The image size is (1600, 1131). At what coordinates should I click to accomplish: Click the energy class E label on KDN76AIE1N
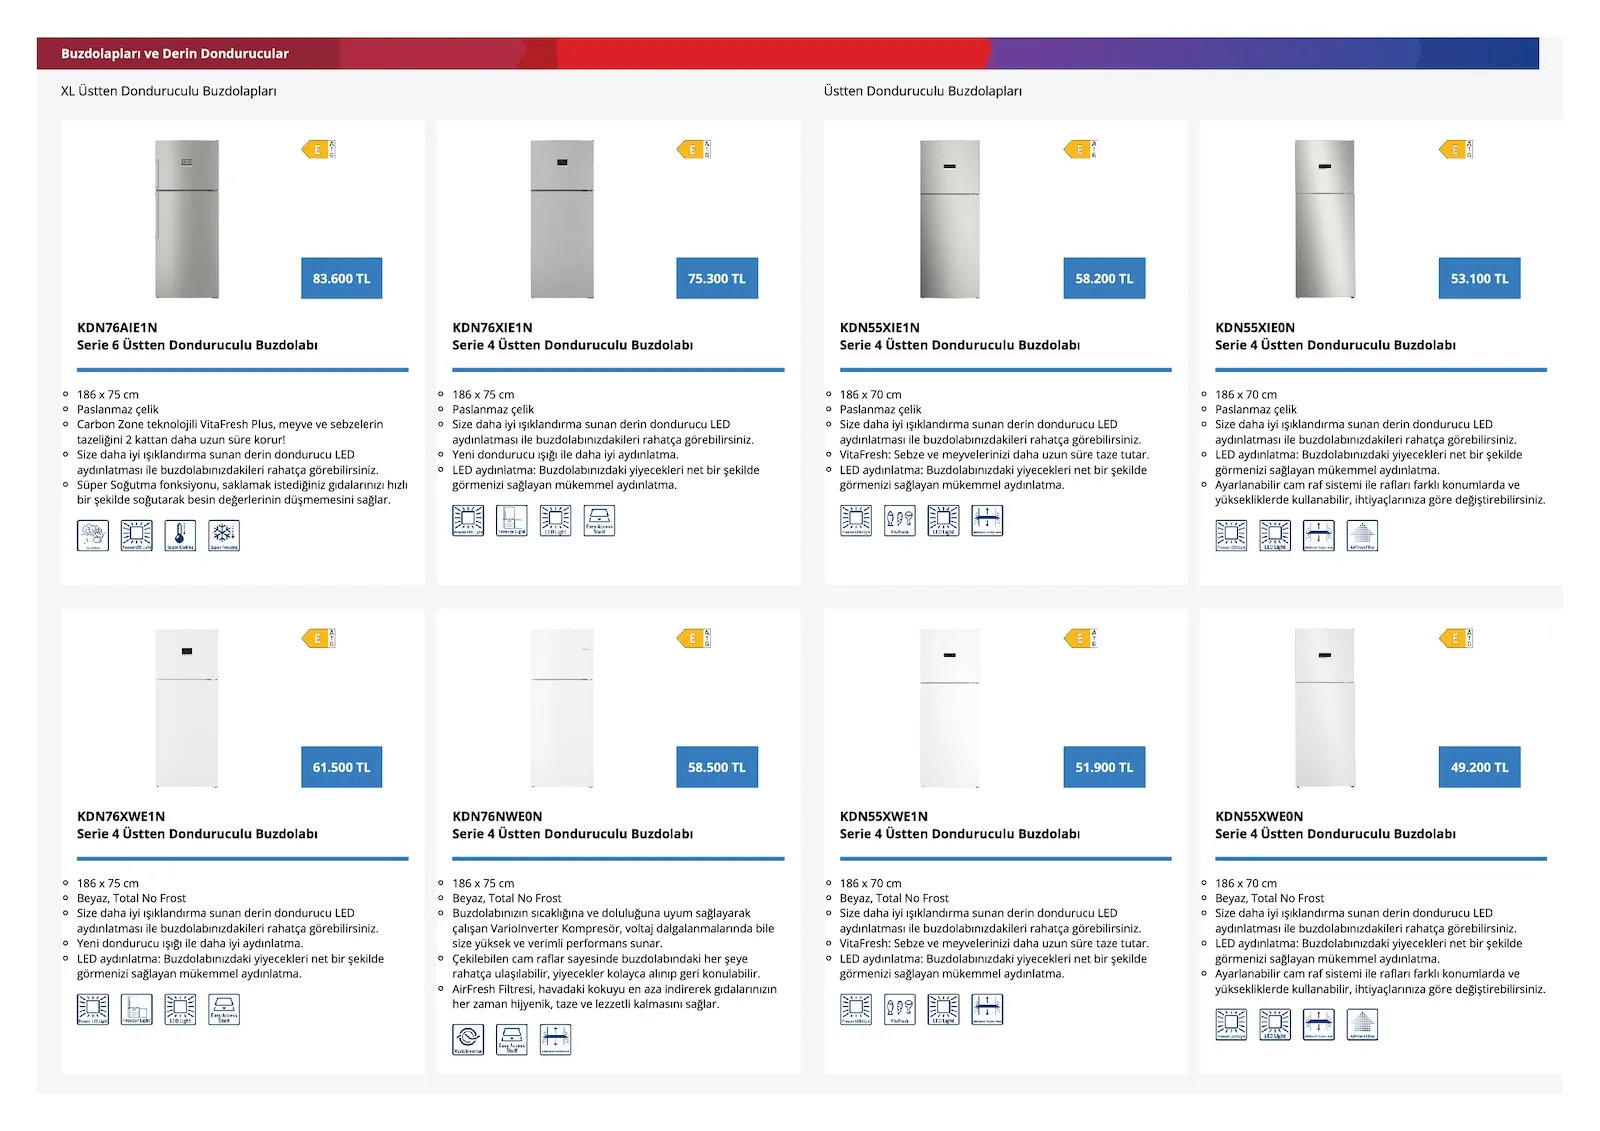point(318,150)
